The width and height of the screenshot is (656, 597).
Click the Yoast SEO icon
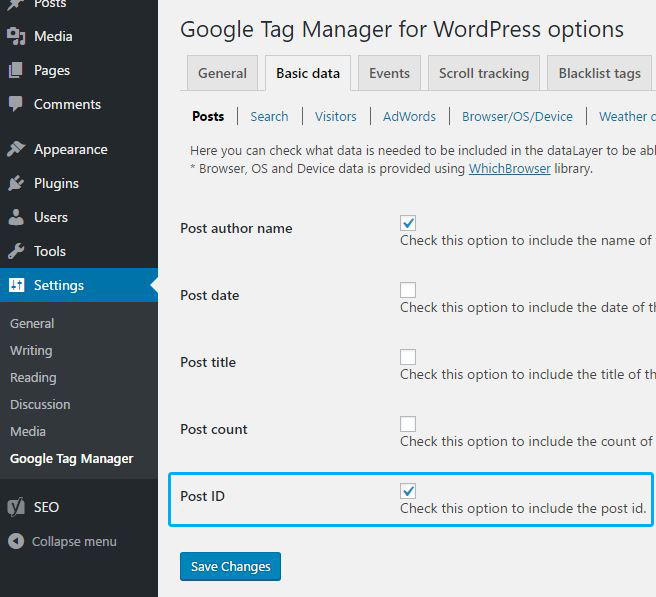coord(16,507)
